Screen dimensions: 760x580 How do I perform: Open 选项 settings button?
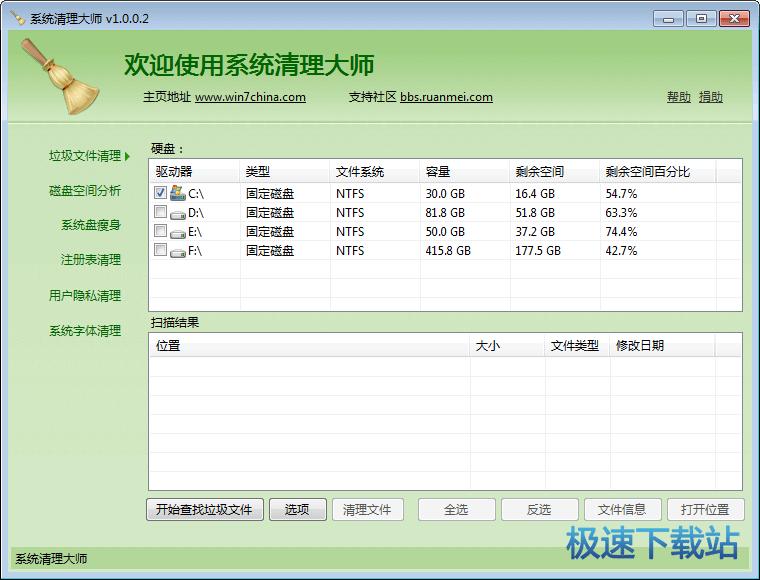[297, 510]
